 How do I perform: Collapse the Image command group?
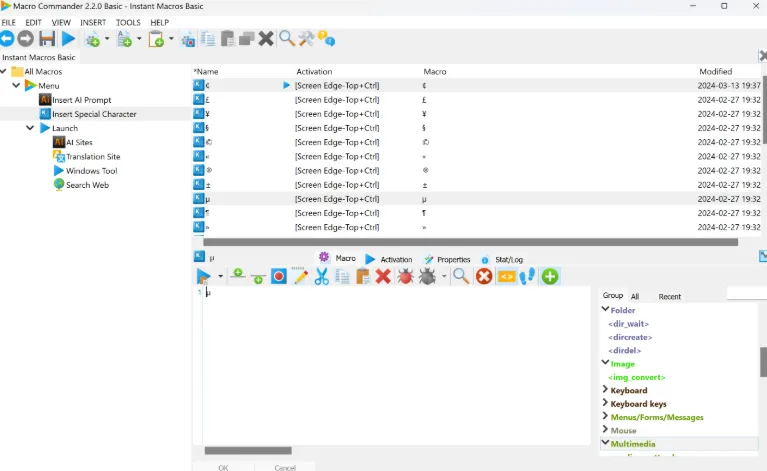tap(605, 363)
